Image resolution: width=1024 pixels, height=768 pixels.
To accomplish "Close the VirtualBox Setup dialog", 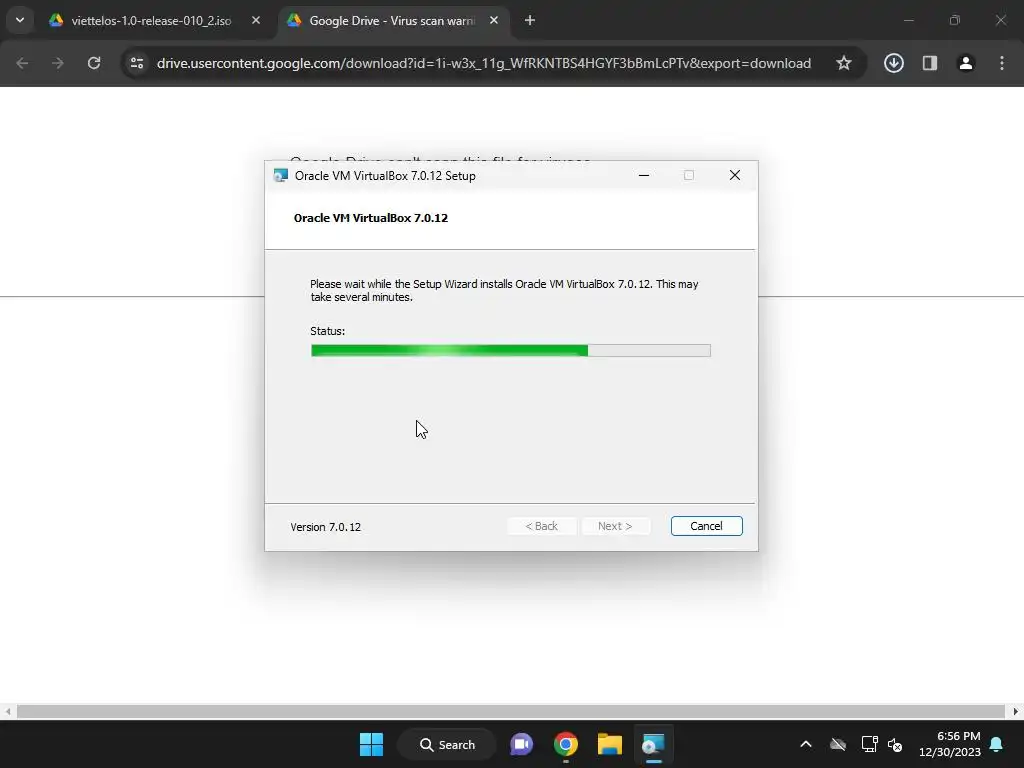I will point(735,175).
